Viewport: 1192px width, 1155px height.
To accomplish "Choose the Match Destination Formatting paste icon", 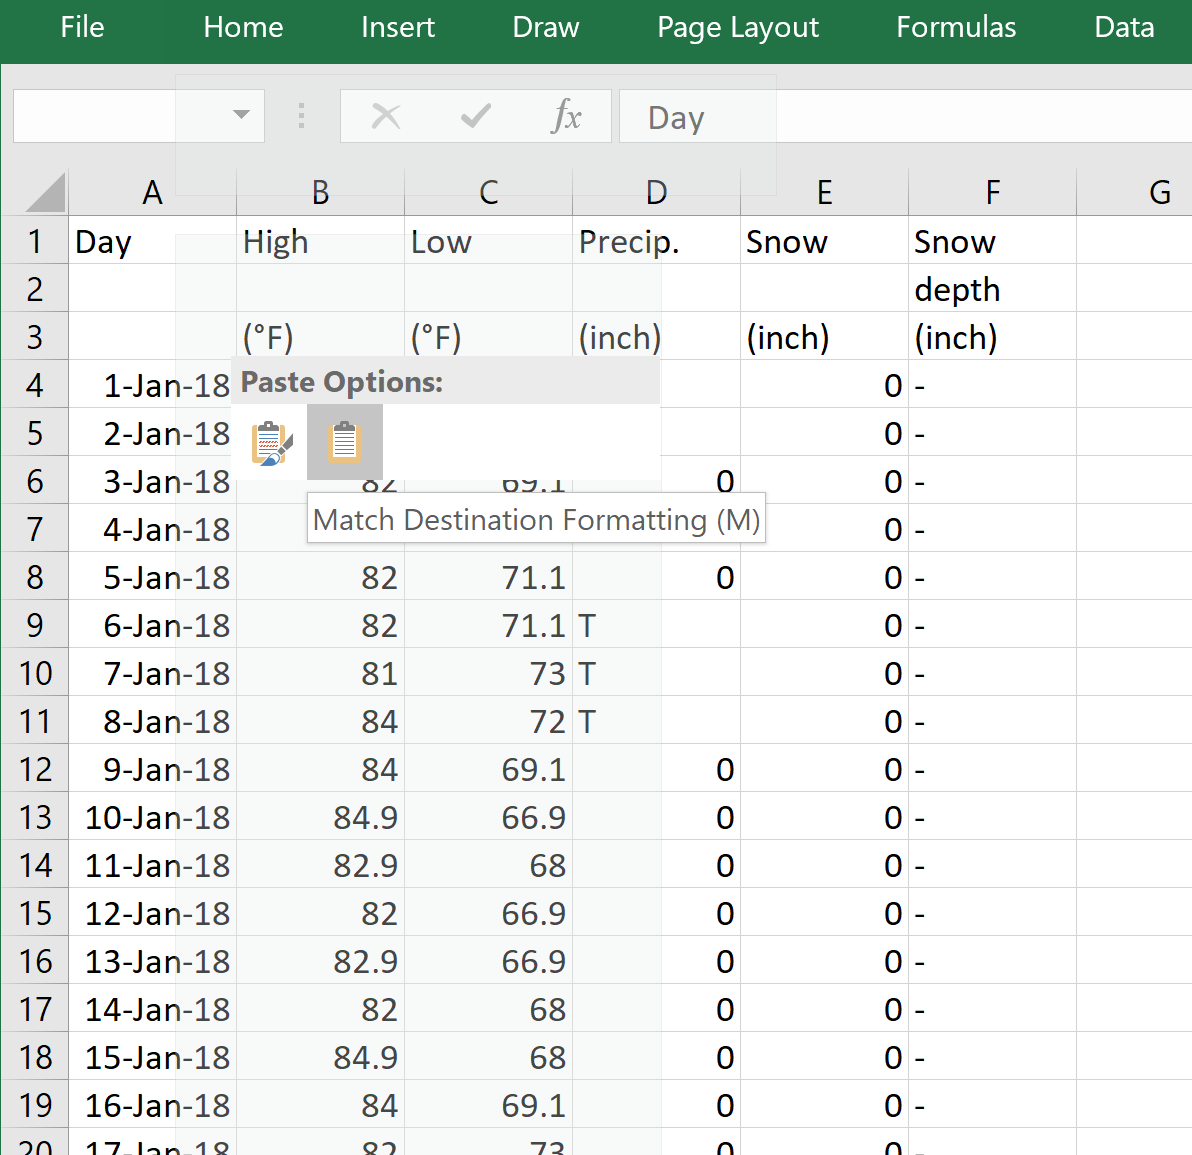I will tap(344, 443).
